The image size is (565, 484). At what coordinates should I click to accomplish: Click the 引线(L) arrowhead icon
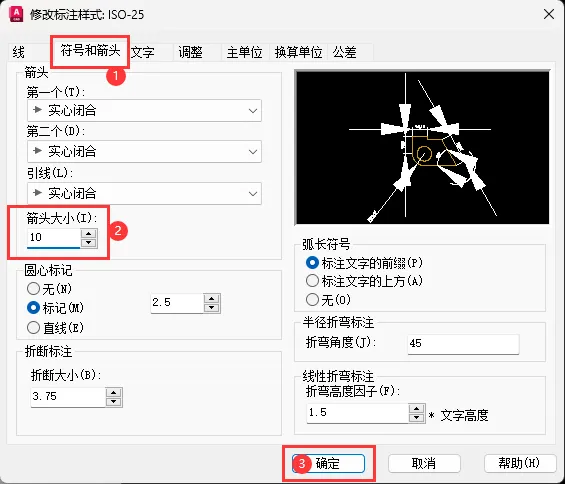click(37, 193)
